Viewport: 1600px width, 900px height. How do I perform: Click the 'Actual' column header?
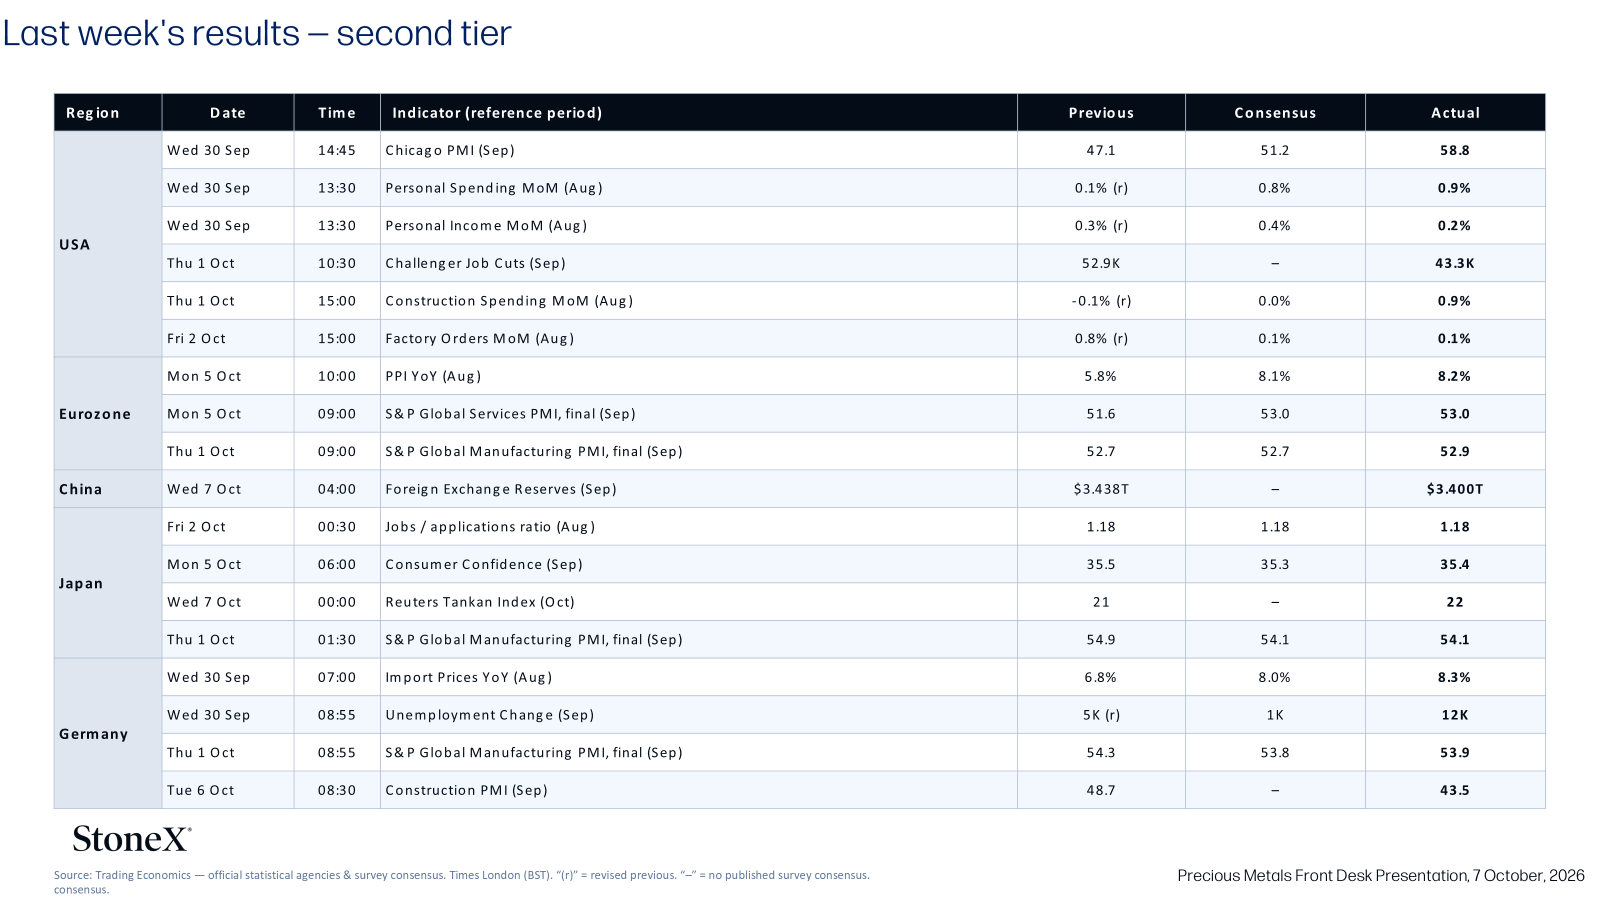[1455, 113]
